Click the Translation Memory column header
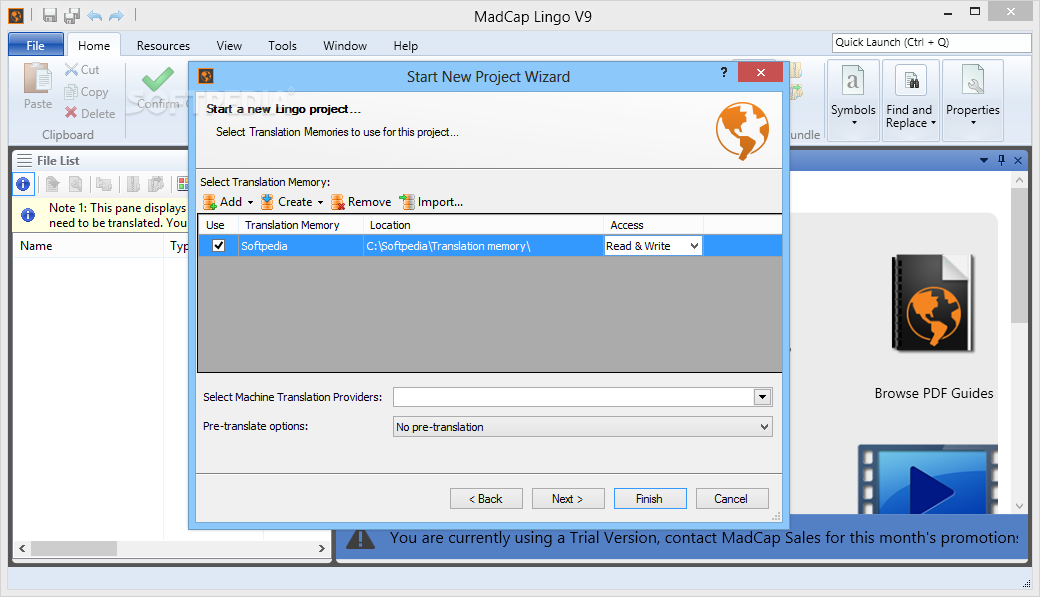 (300, 225)
